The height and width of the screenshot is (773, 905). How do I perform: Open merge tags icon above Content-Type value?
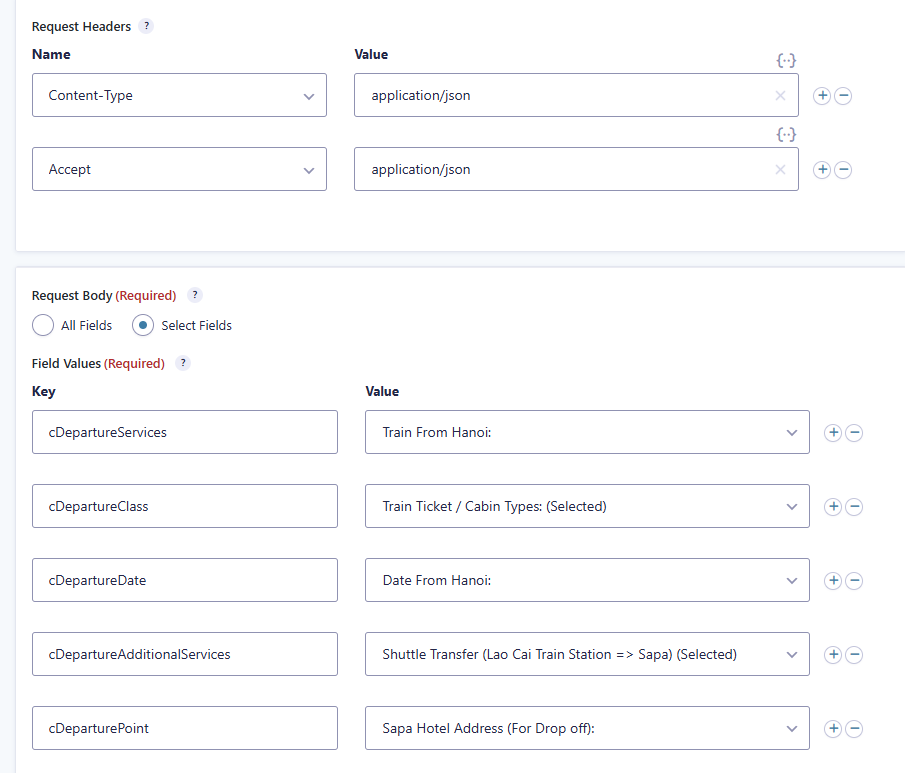tap(786, 60)
